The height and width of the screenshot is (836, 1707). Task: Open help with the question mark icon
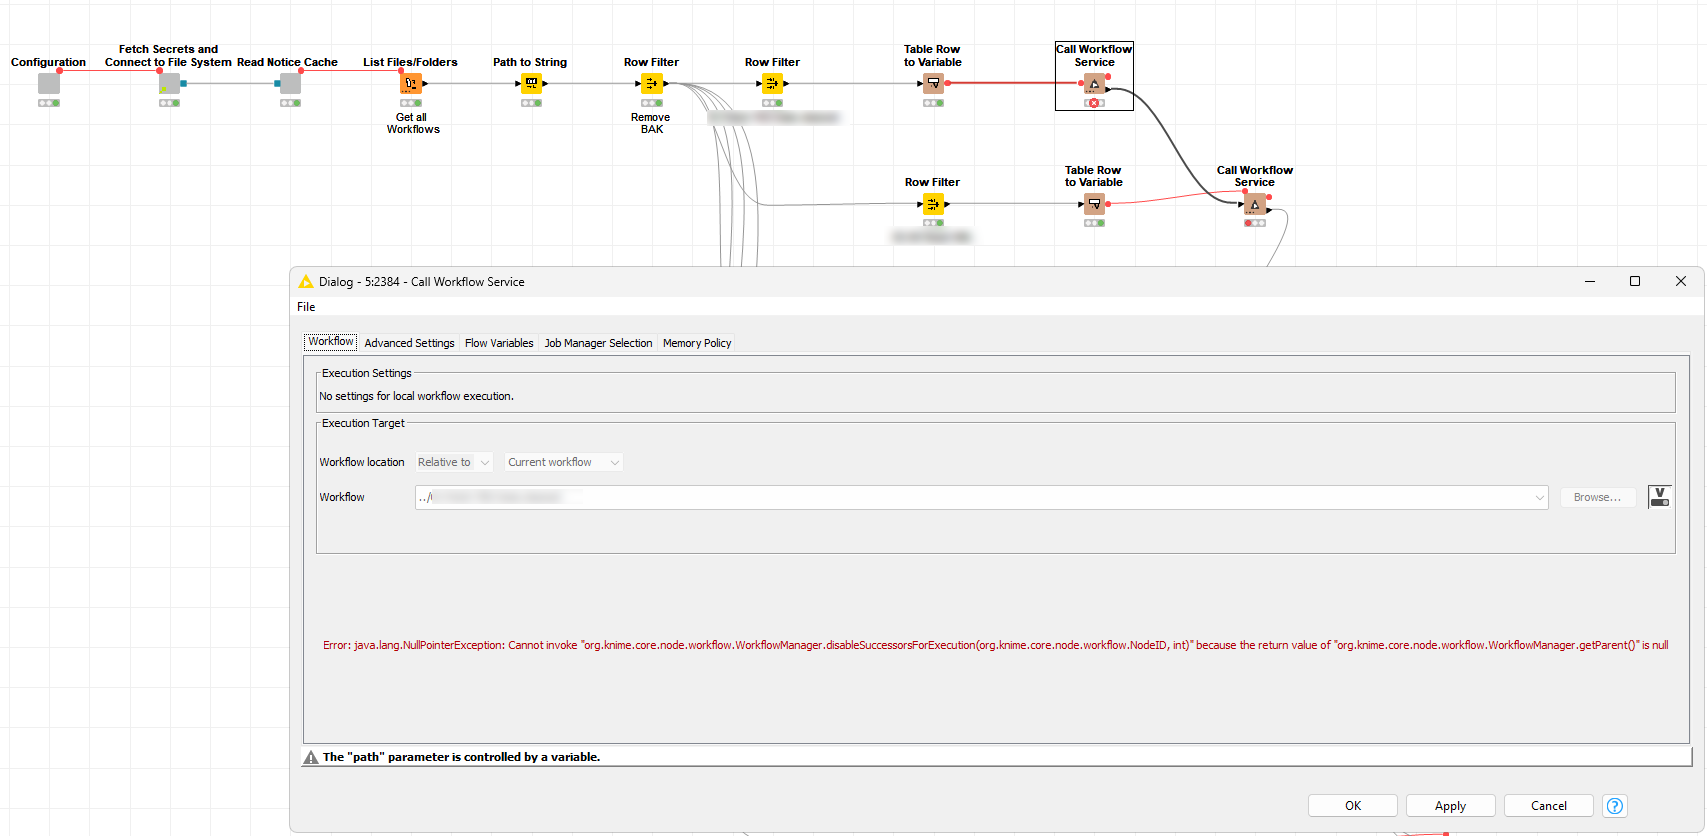point(1614,806)
